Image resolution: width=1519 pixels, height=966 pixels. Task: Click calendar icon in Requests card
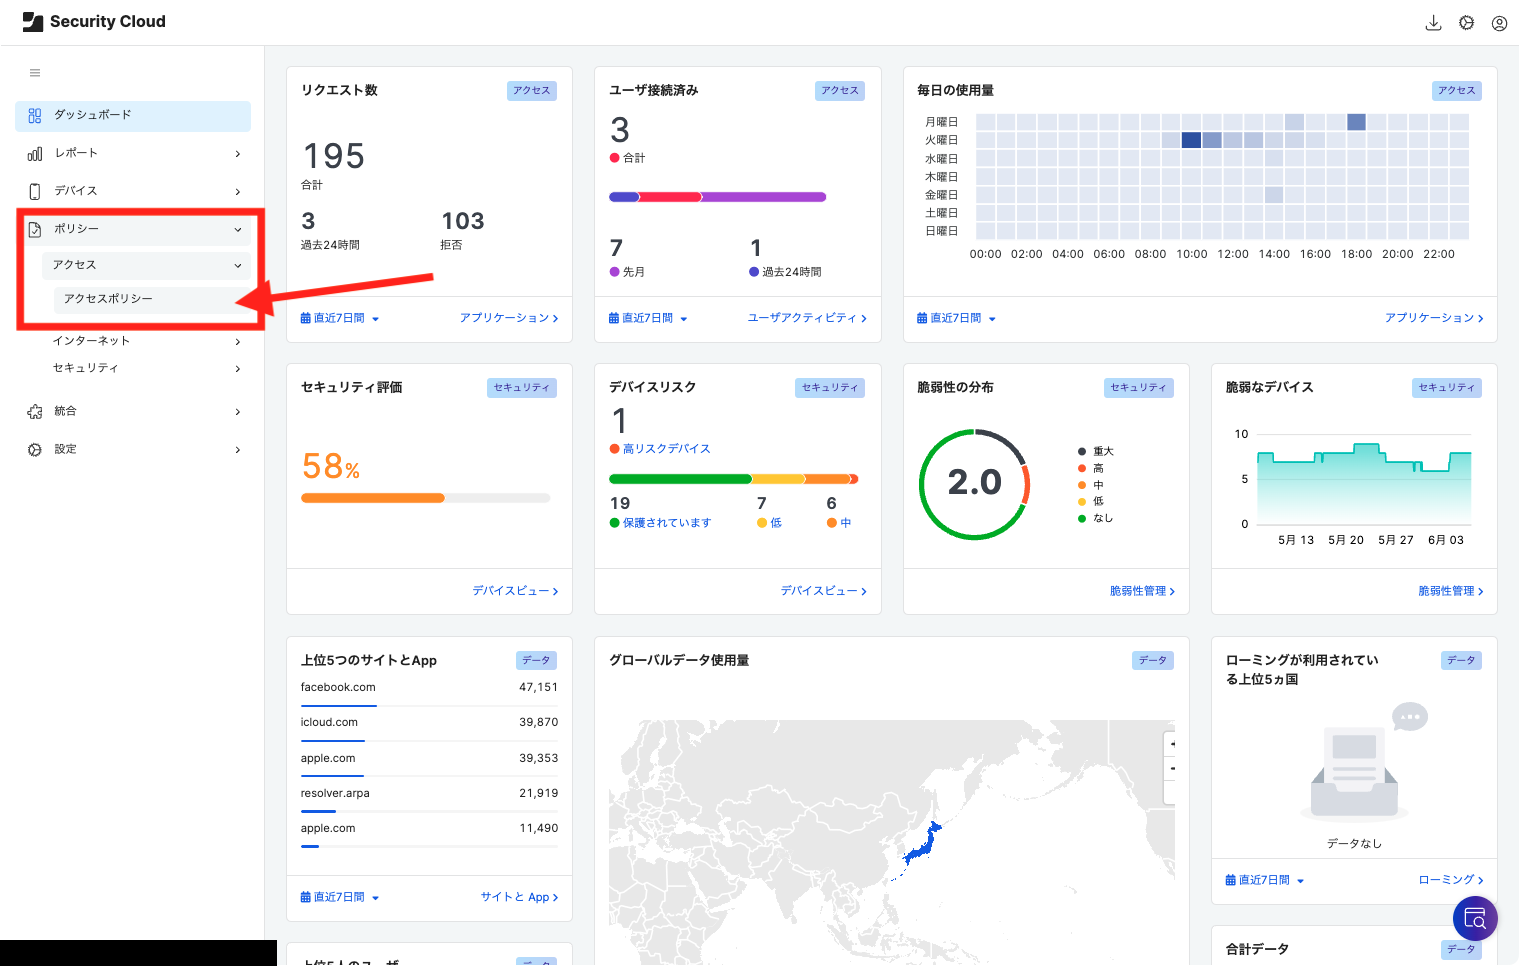[x=306, y=318]
